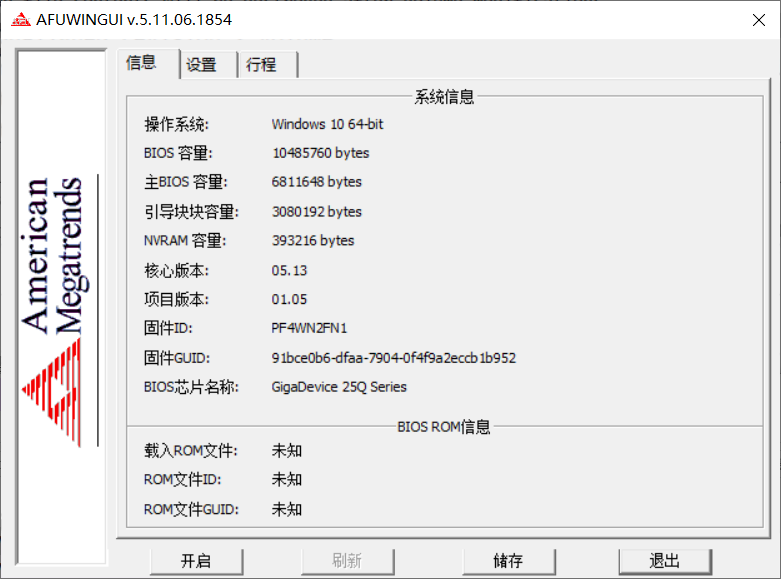The width and height of the screenshot is (781, 579).
Task: Click the American Megatrends logo panel
Action: point(61,307)
